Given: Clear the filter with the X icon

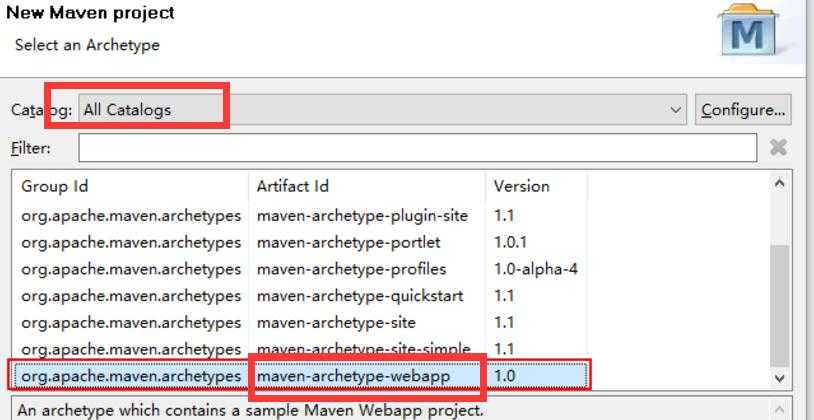Looking at the screenshot, I should click(x=778, y=148).
